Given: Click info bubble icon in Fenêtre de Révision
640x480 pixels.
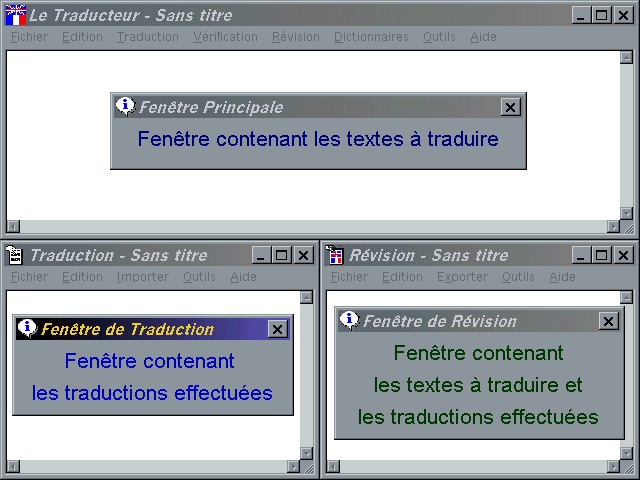Looking at the screenshot, I should click(x=349, y=320).
